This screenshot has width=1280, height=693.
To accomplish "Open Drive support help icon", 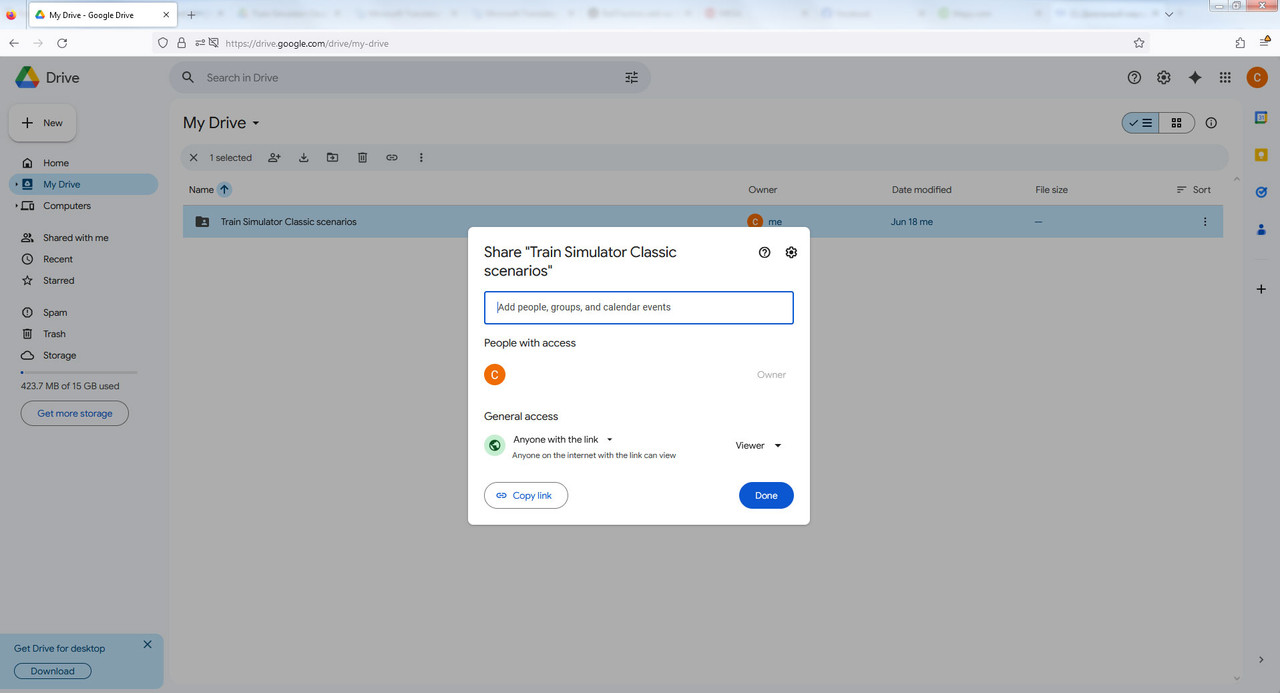I will click(1134, 78).
